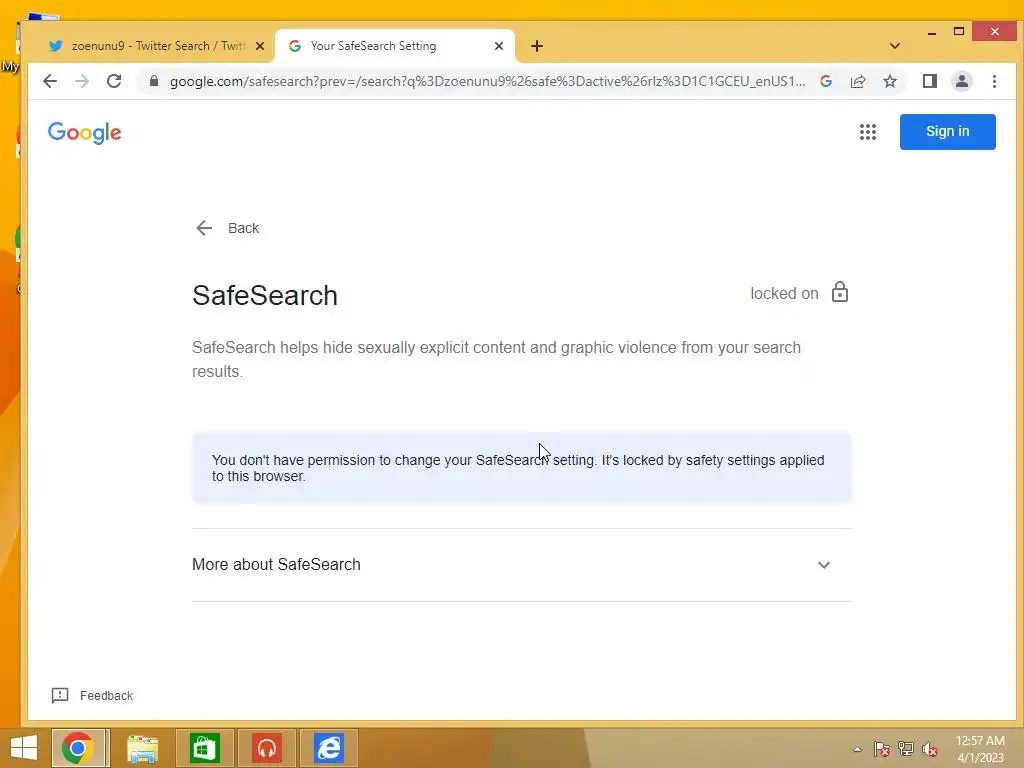Viewport: 1024px width, 768px height.
Task: Maximize the Chrome window
Action: (x=959, y=31)
